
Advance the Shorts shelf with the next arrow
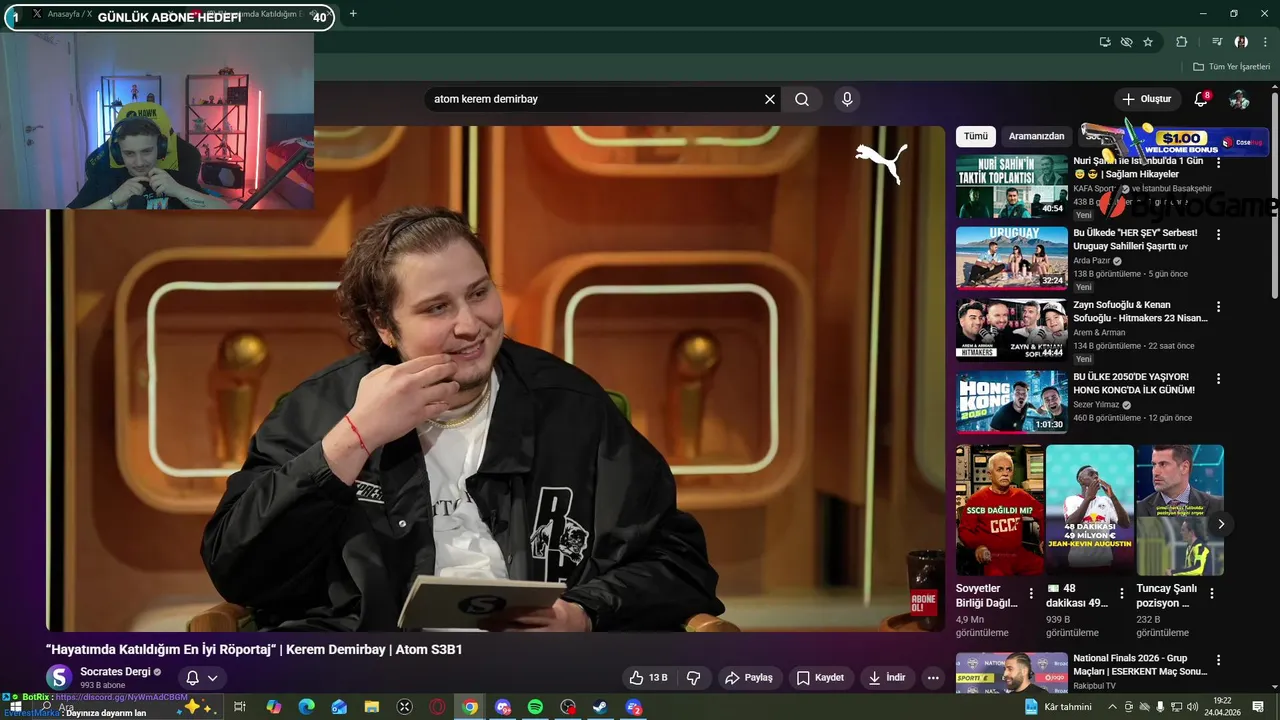1220,524
